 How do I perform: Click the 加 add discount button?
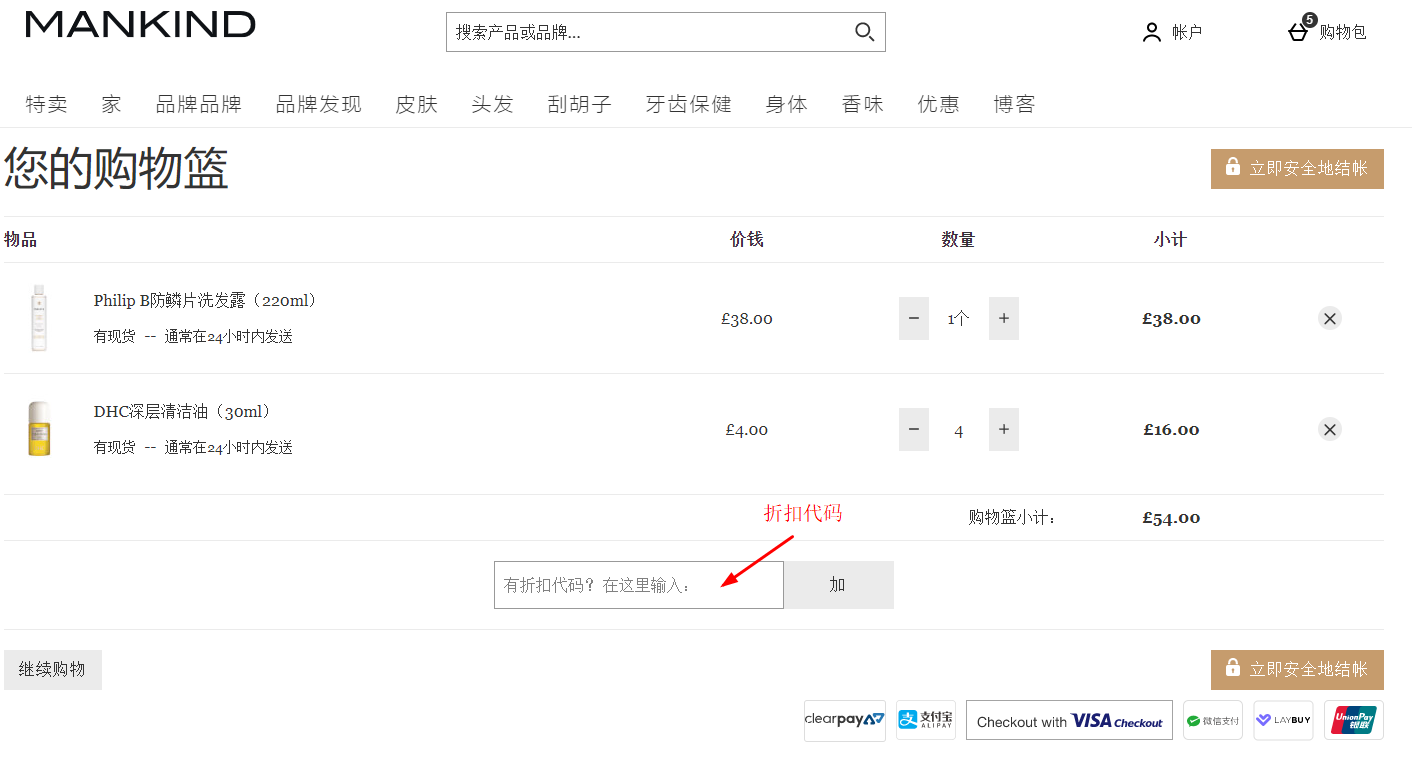coord(838,585)
